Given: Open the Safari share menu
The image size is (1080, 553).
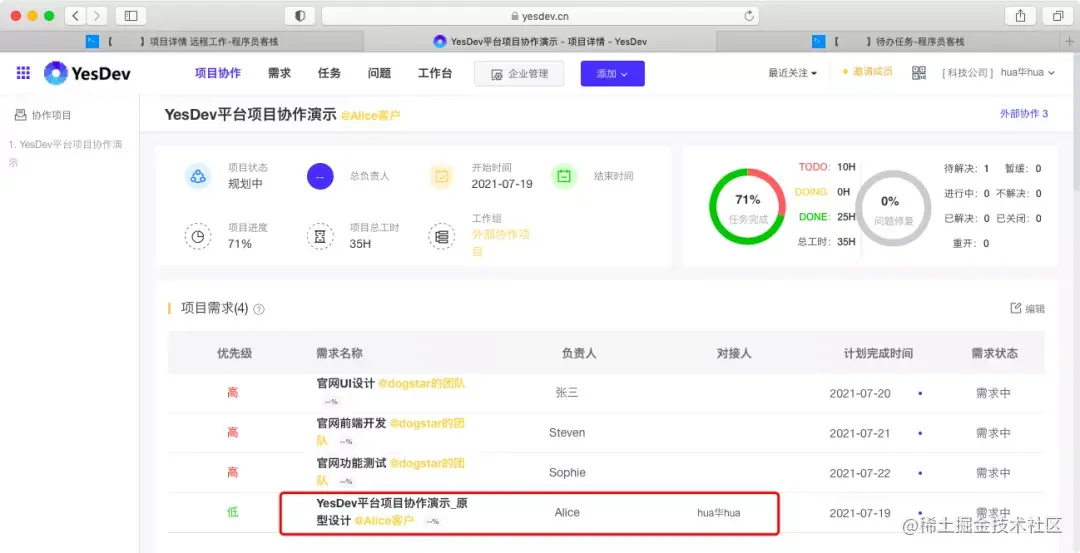Looking at the screenshot, I should pos(1020,15).
